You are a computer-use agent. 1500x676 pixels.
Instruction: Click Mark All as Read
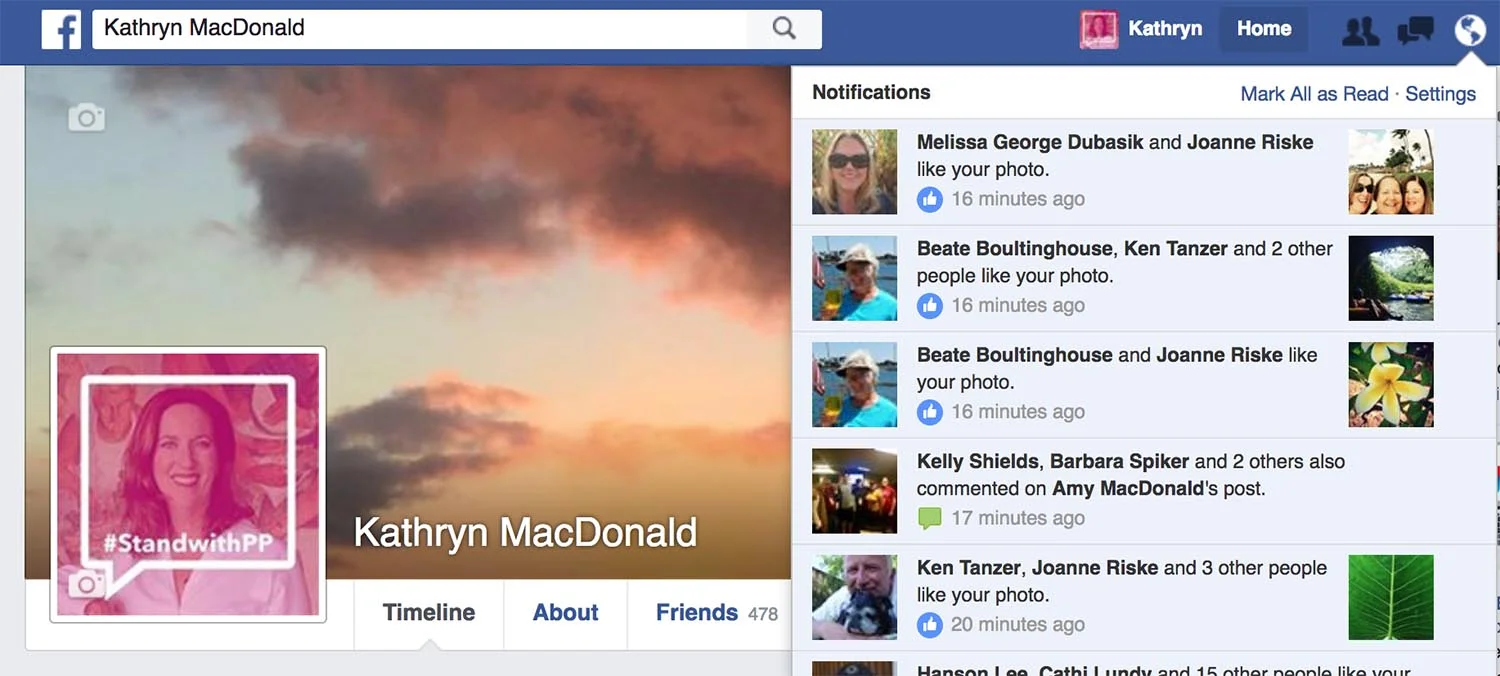coord(1314,94)
